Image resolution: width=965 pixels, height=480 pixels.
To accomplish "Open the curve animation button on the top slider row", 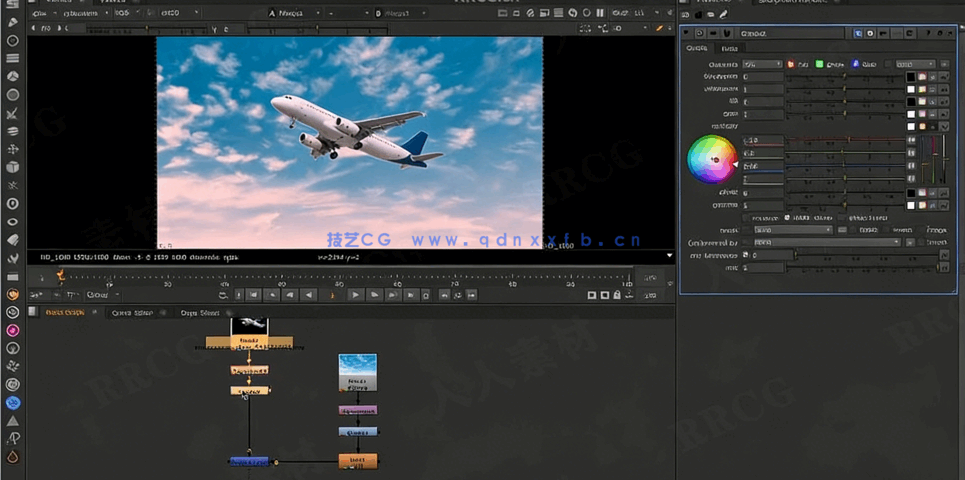I will click(943, 77).
